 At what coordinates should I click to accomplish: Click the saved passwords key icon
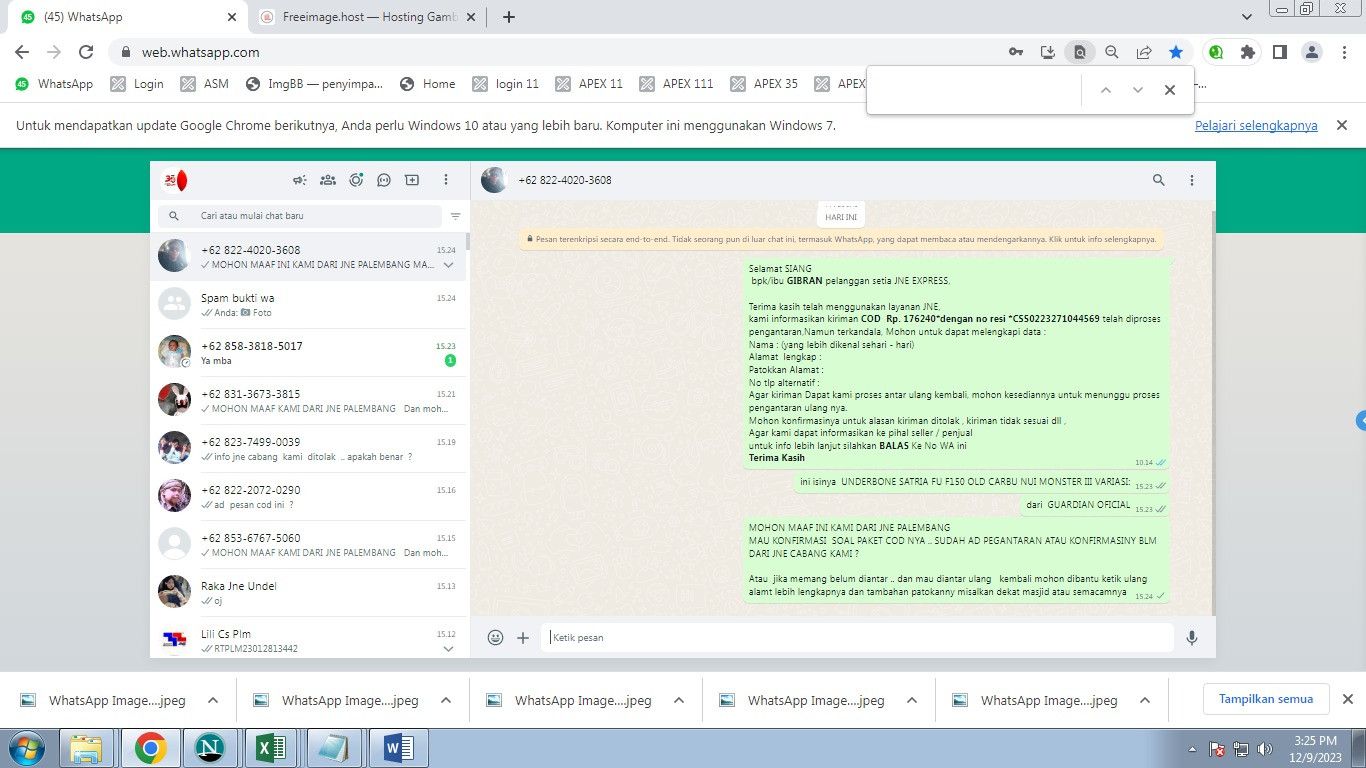click(1016, 52)
